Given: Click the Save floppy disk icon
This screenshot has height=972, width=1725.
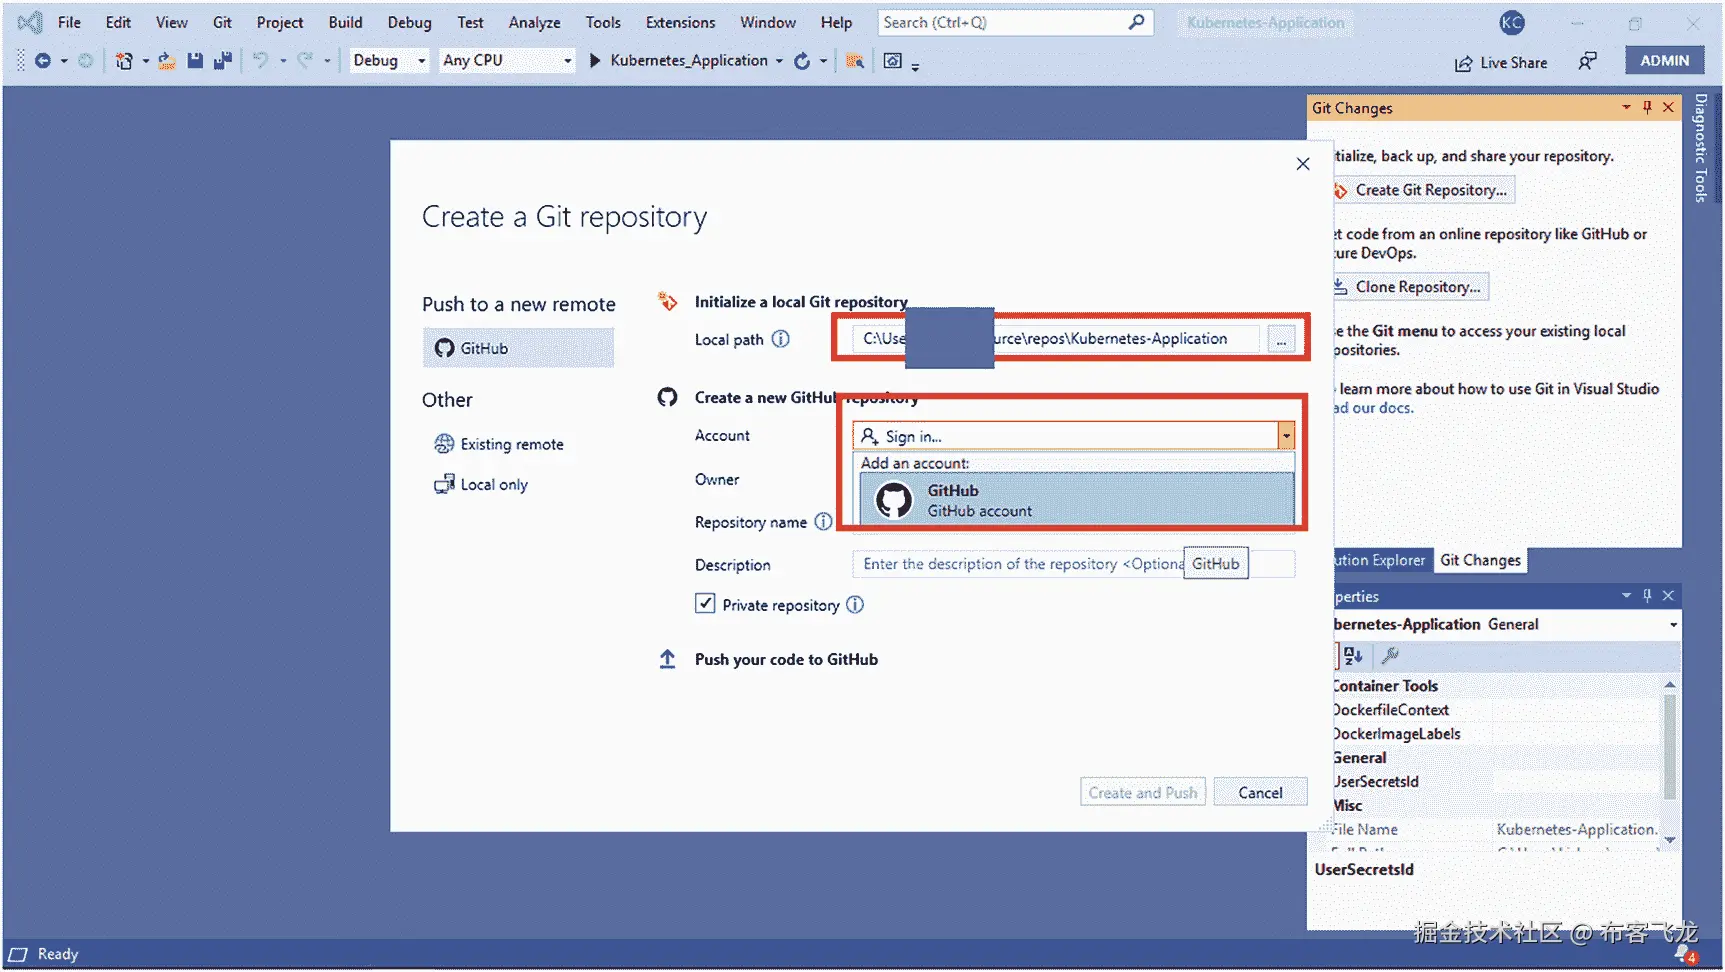Looking at the screenshot, I should [x=195, y=61].
